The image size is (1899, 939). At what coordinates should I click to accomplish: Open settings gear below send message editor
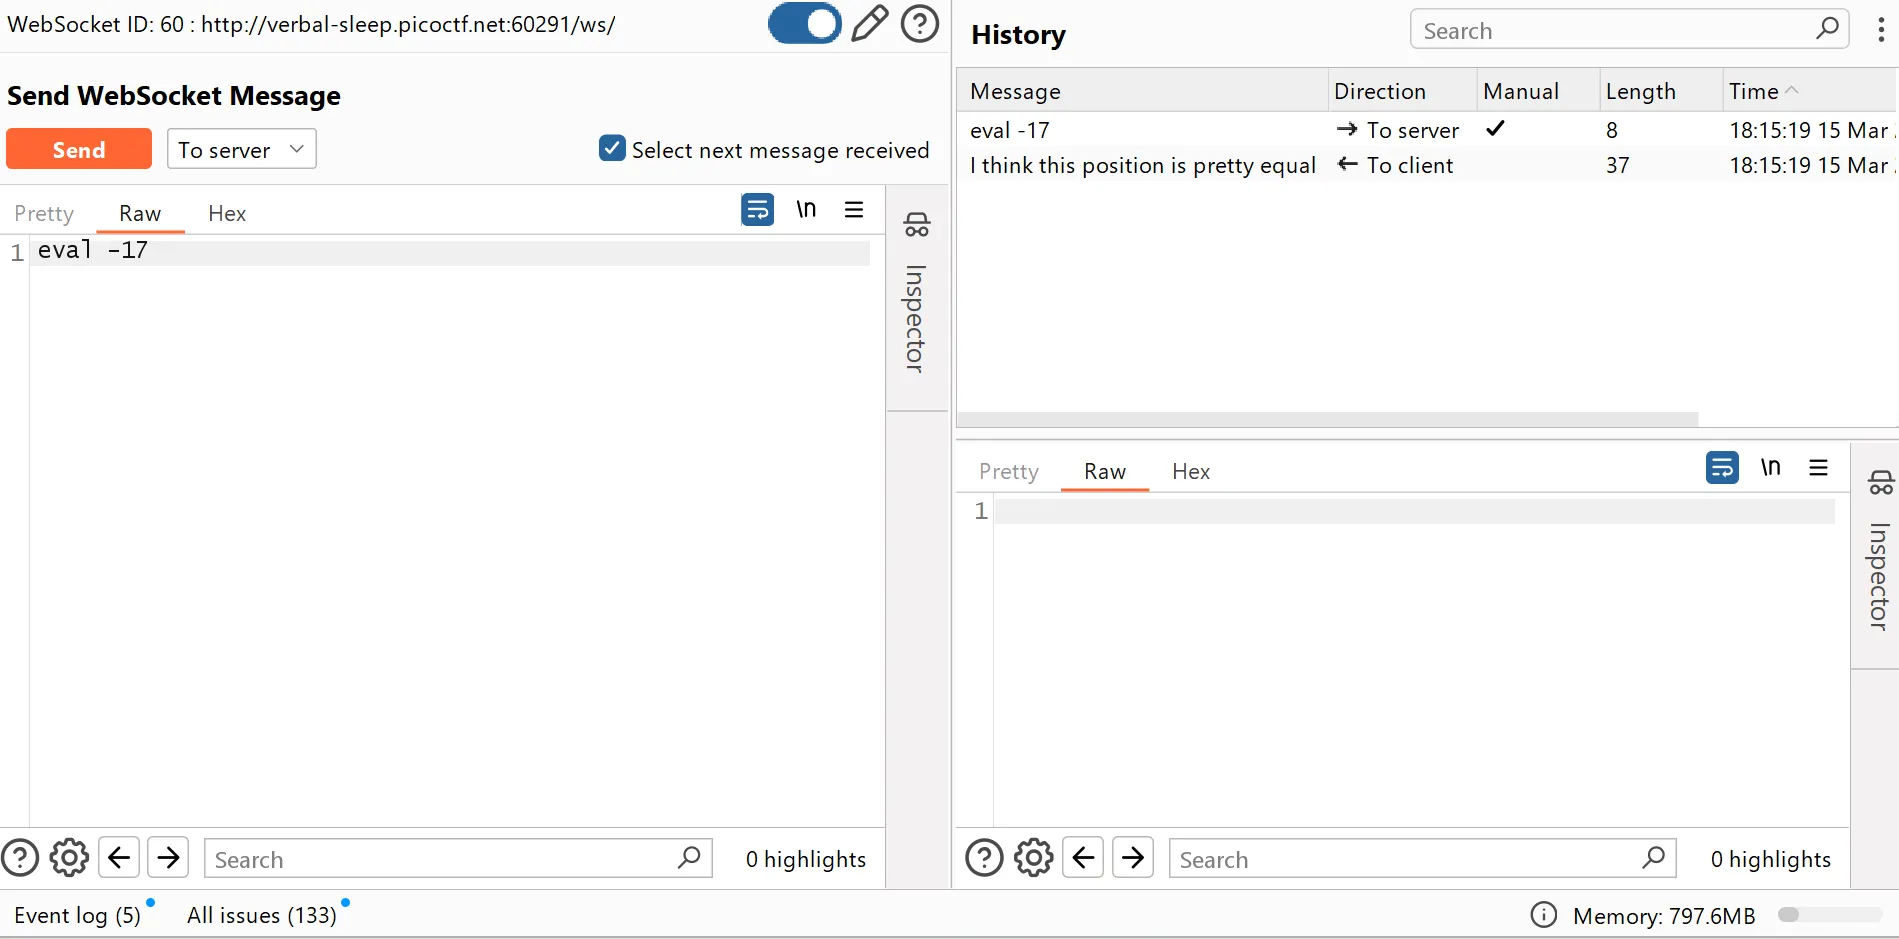tap(69, 858)
